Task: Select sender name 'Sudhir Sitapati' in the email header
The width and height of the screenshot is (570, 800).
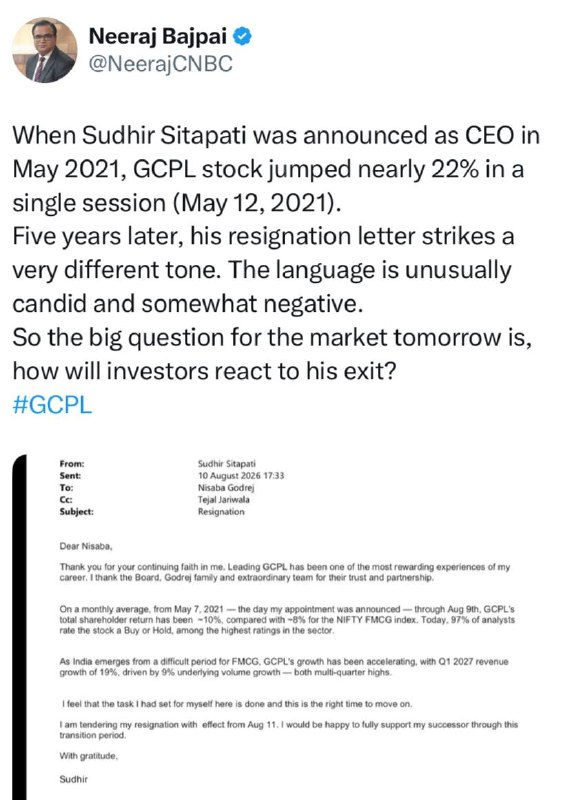Action: [227, 464]
